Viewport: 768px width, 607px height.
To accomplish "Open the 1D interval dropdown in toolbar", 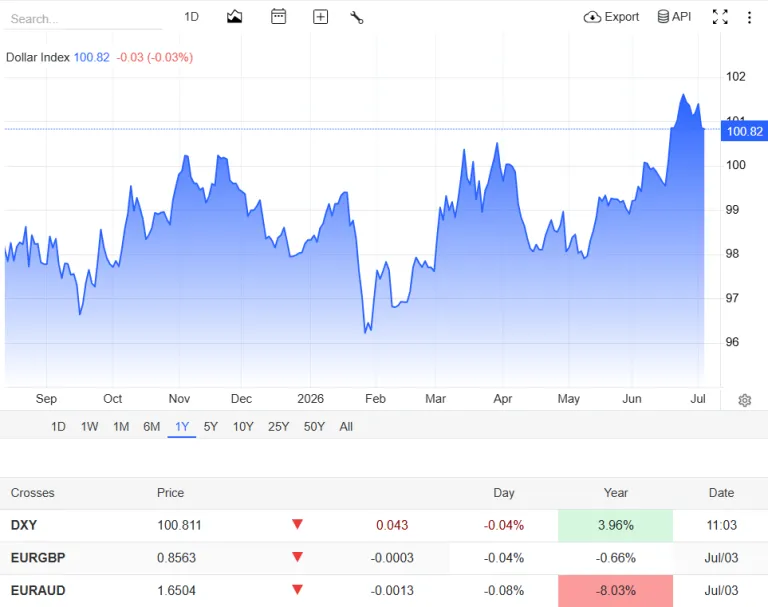I will (x=192, y=17).
